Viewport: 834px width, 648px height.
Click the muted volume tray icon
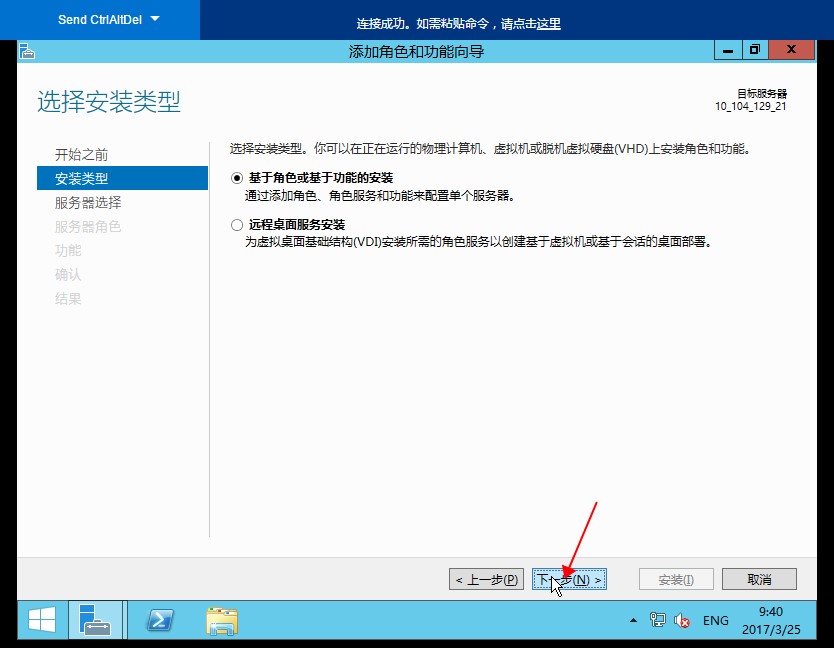682,620
